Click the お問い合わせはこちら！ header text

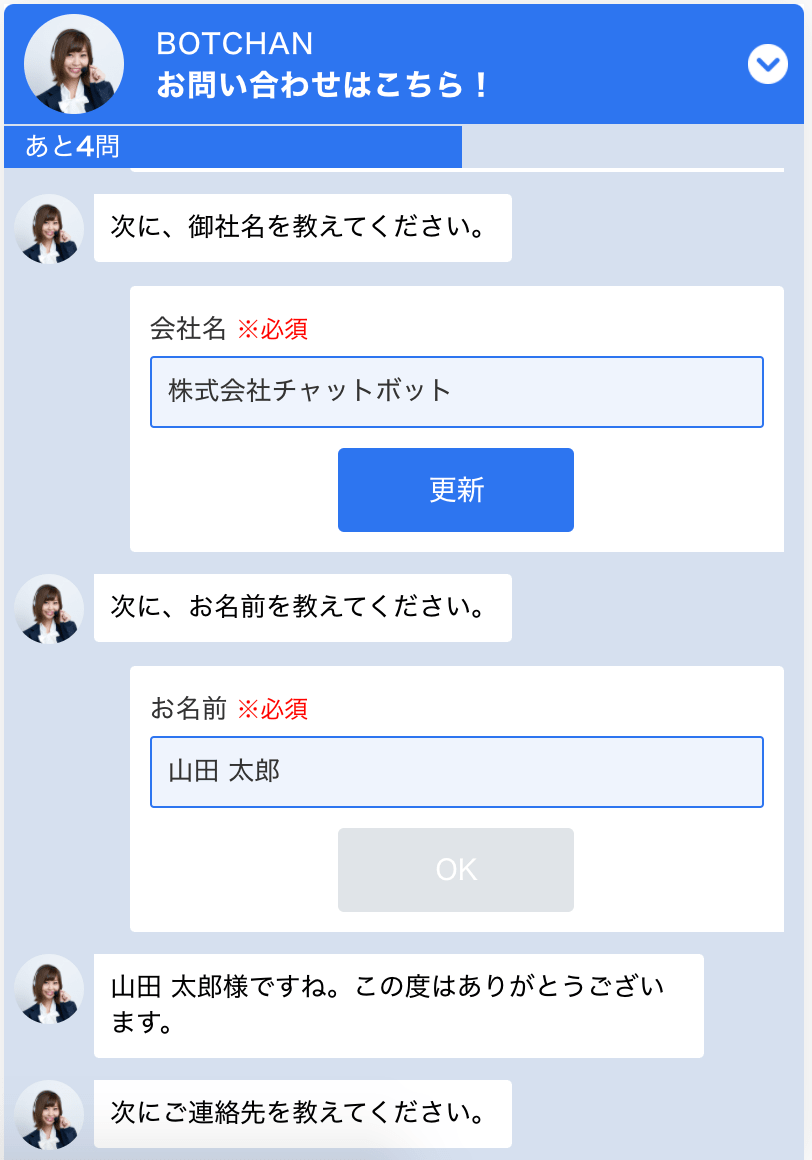coord(322,85)
